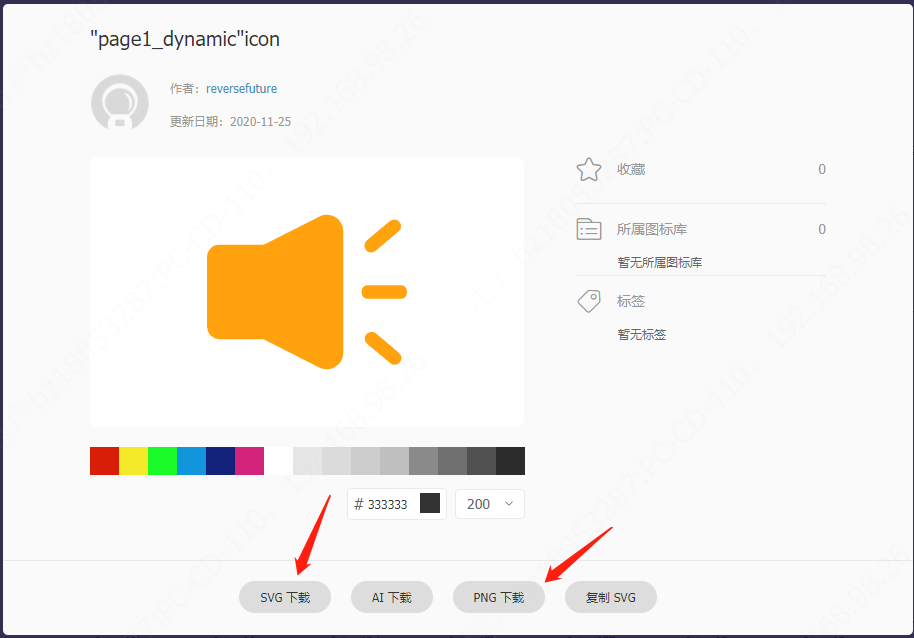Choose the light blue color swatch
Image resolution: width=914 pixels, height=638 pixels.
point(191,461)
